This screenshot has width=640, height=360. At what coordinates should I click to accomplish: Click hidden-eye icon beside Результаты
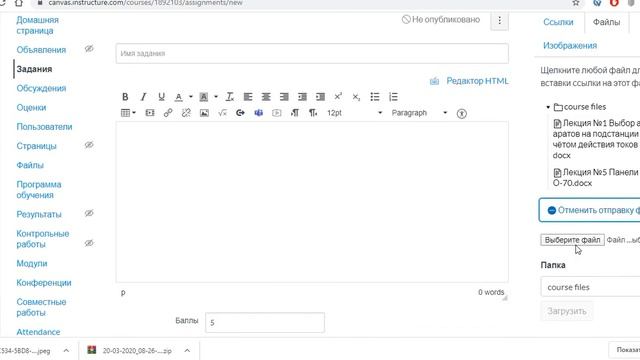coord(89,213)
